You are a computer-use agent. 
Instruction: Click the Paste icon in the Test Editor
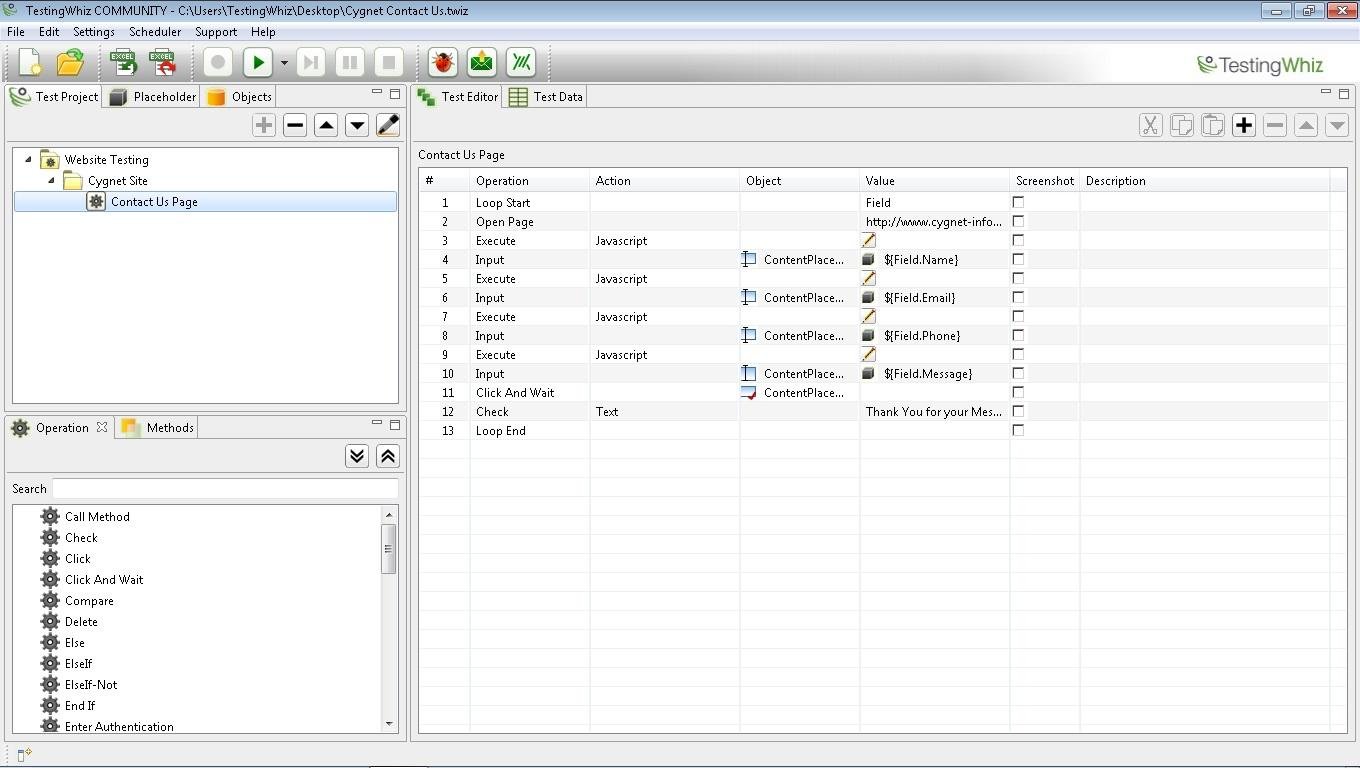coord(1212,124)
